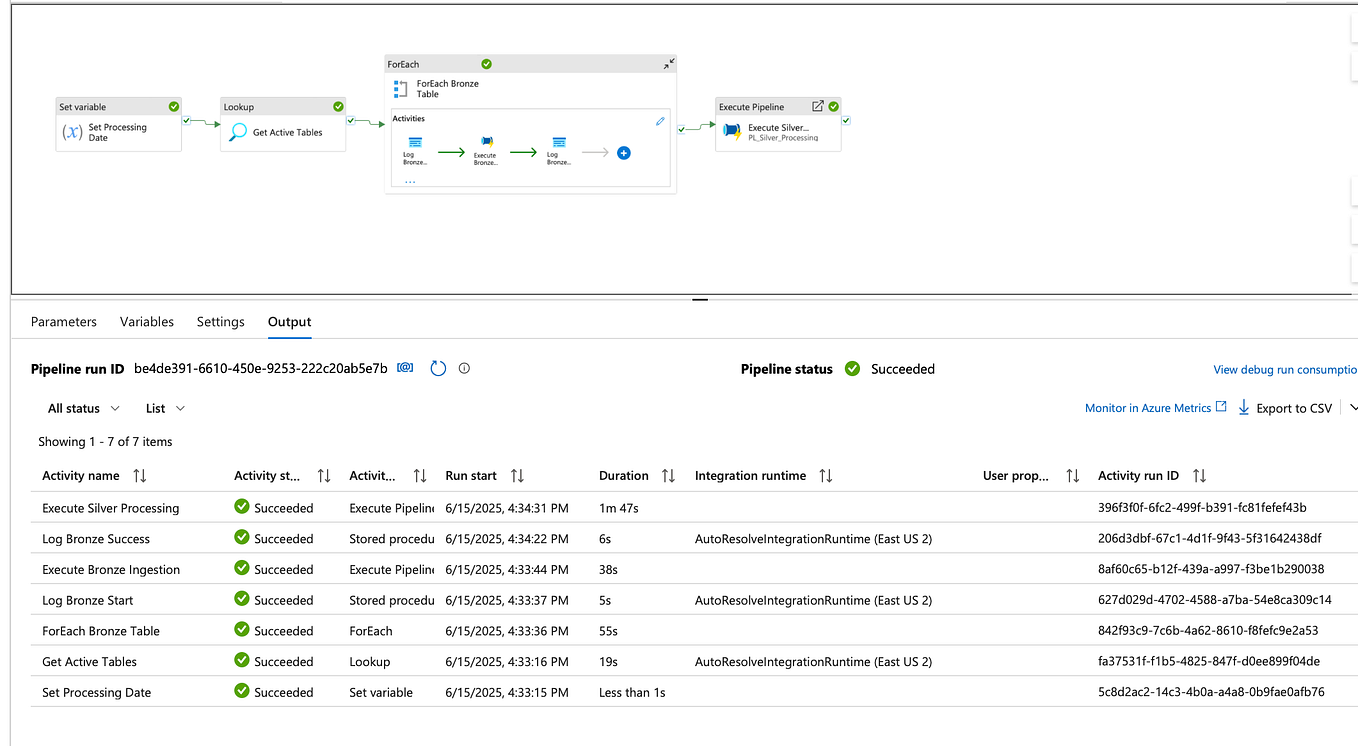Switch to the Variables tab

146,322
